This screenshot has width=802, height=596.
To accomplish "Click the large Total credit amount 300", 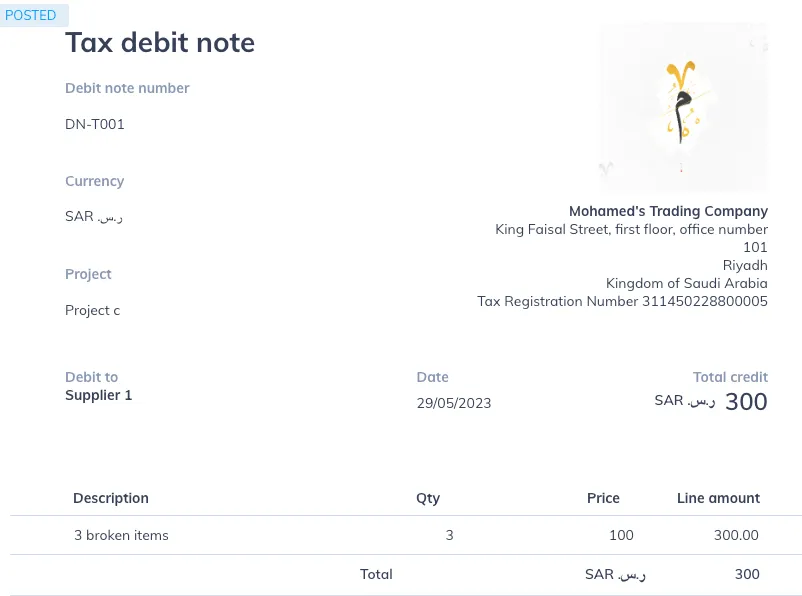I will (746, 402).
